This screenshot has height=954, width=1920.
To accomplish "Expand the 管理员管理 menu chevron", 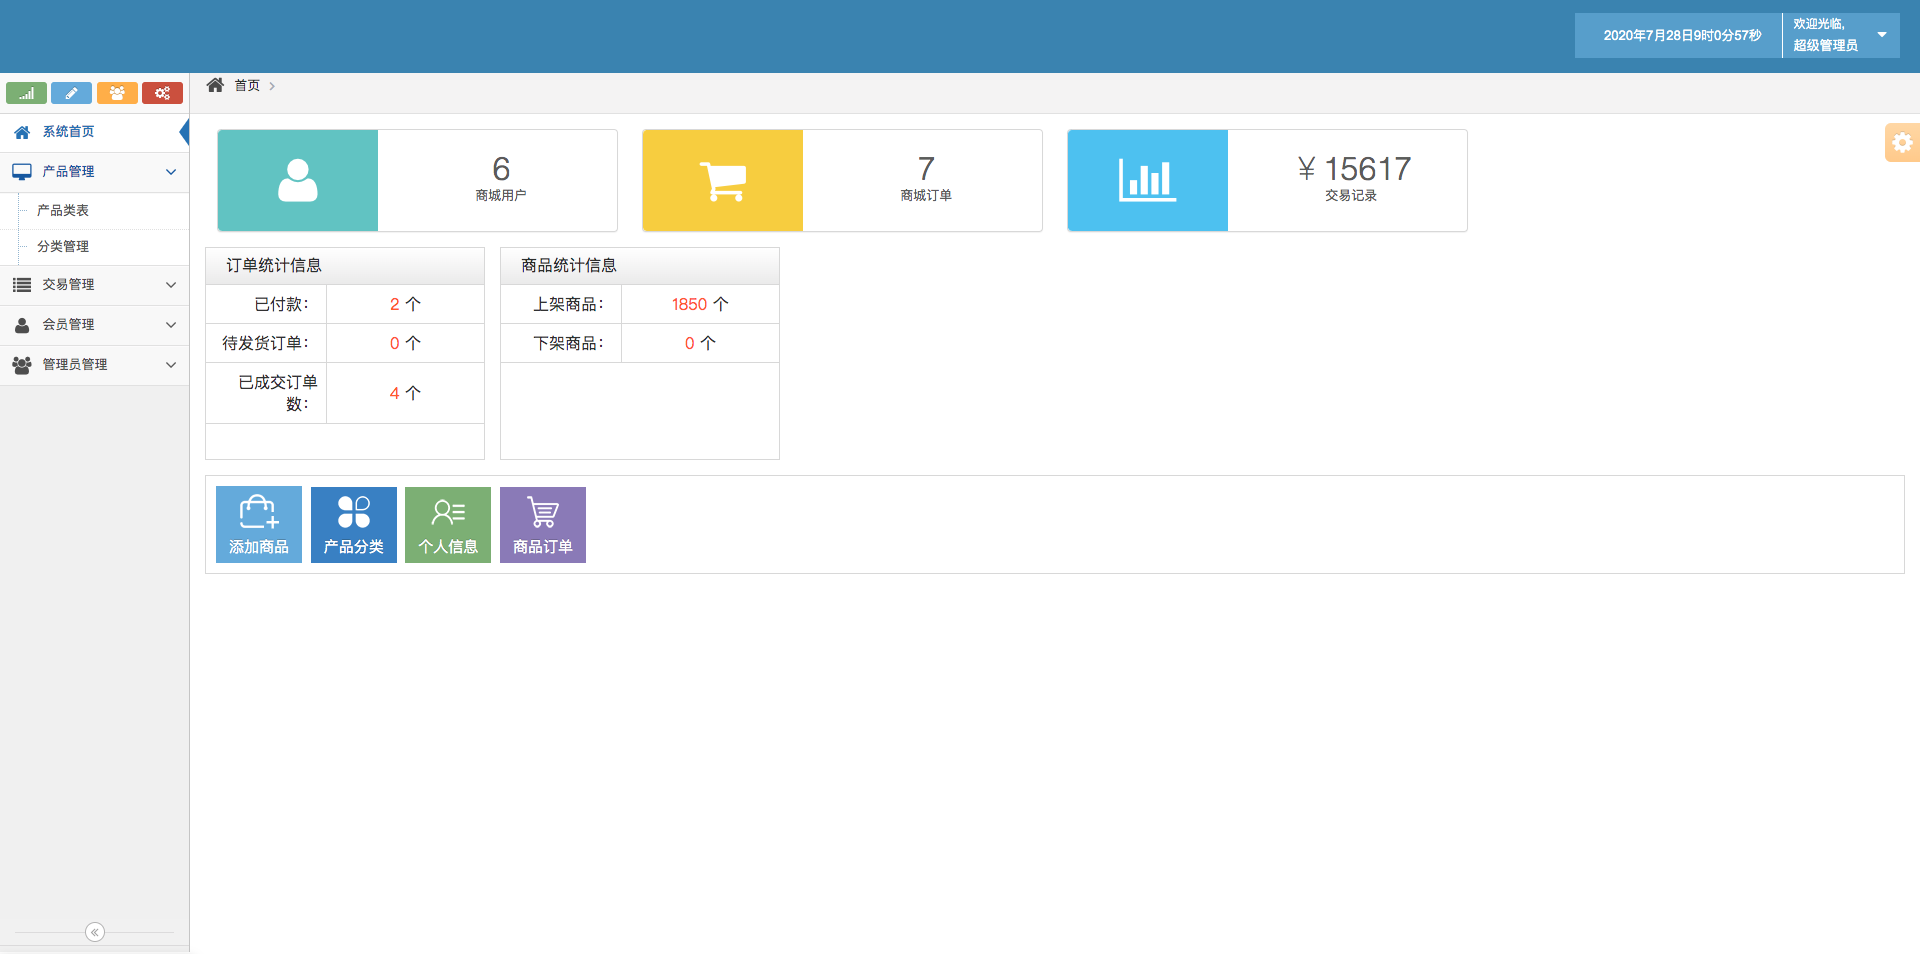I will (171, 365).
